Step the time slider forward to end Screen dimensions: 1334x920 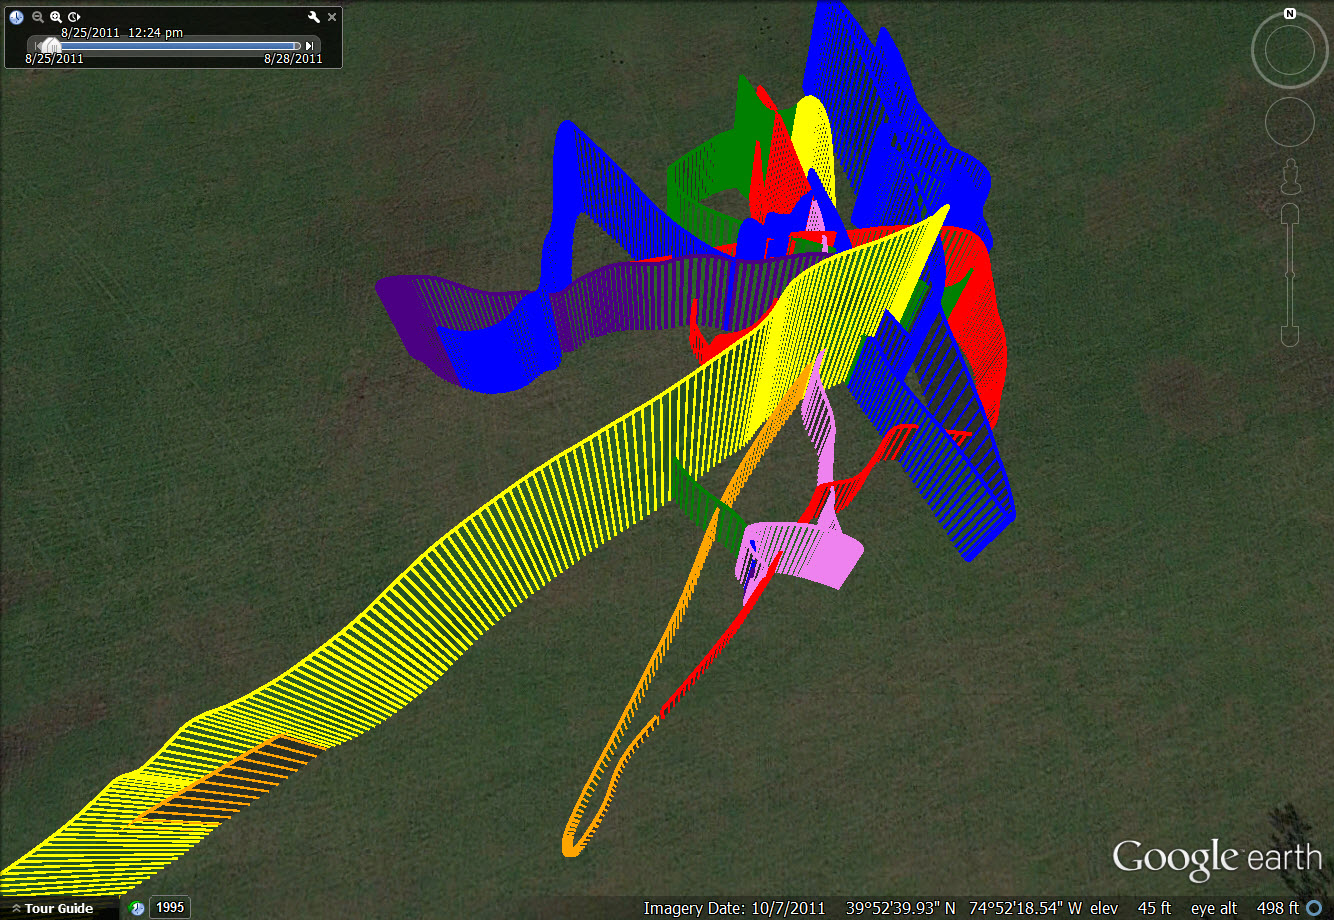click(310, 46)
